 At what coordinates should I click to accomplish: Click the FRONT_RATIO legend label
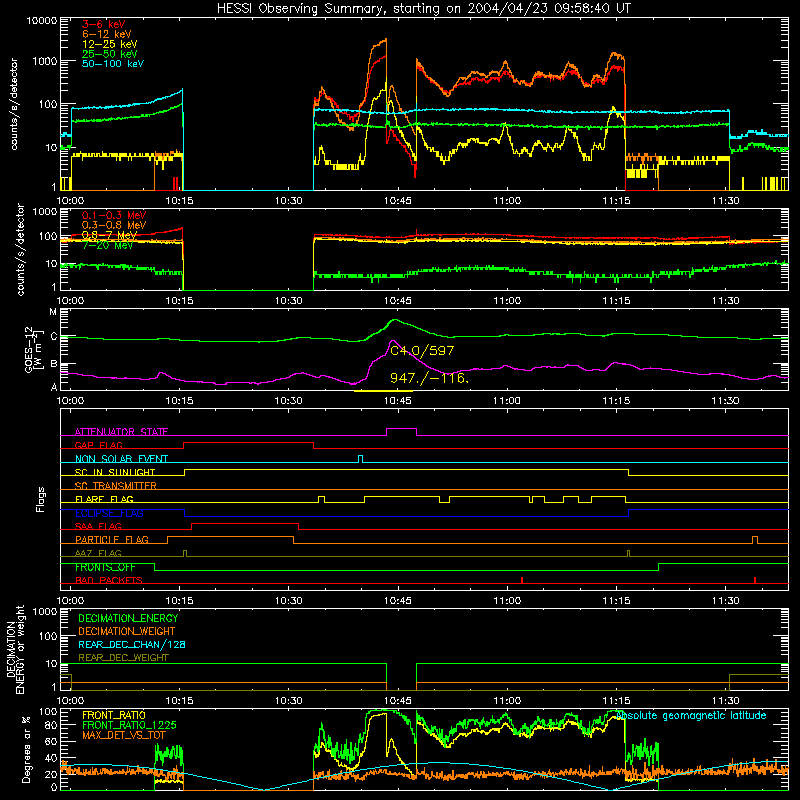pyautogui.click(x=114, y=715)
